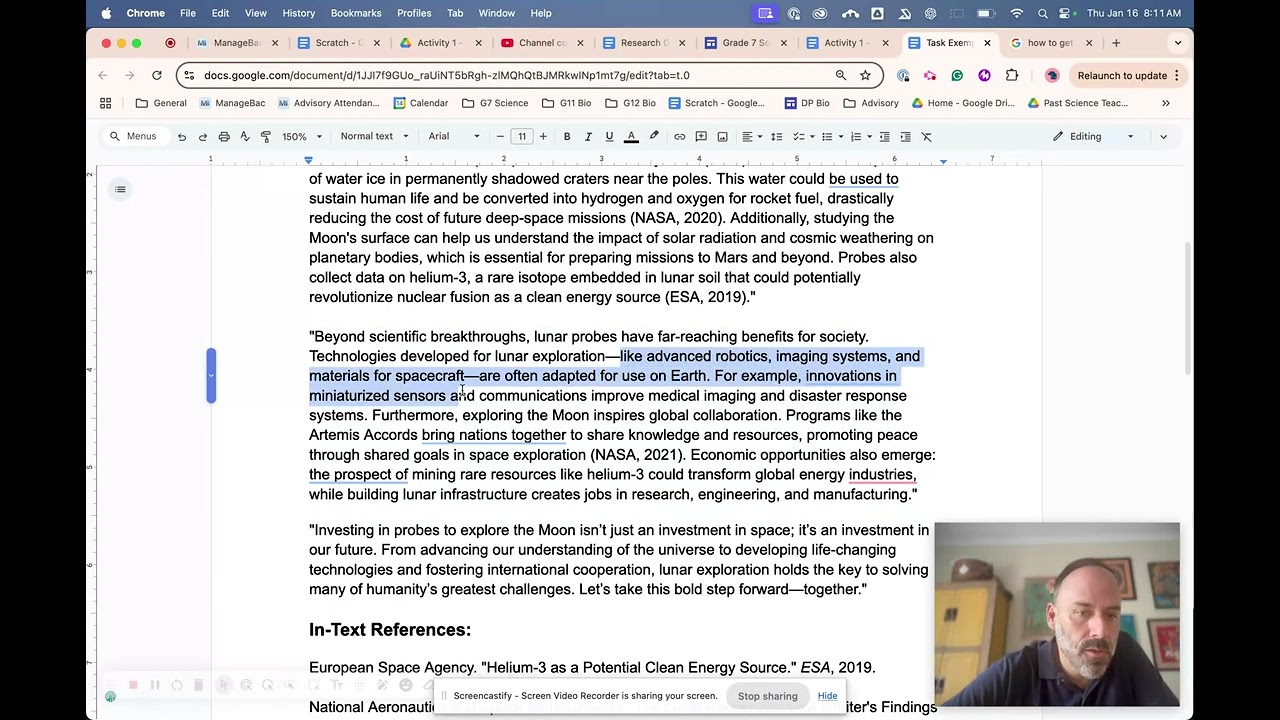This screenshot has width=1280, height=720.
Task: Open the highlight color tool
Action: 654,137
